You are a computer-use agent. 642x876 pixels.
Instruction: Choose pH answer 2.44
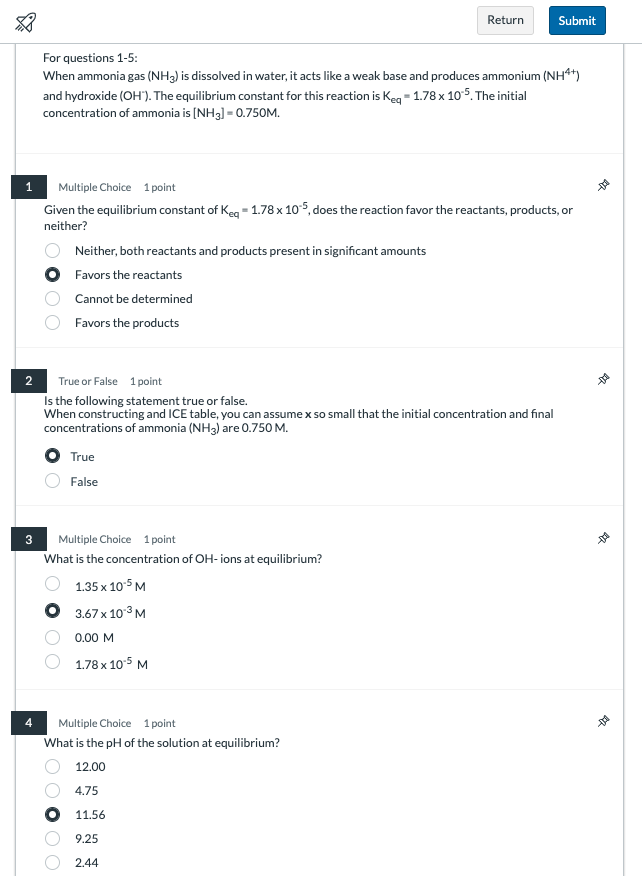pos(53,862)
